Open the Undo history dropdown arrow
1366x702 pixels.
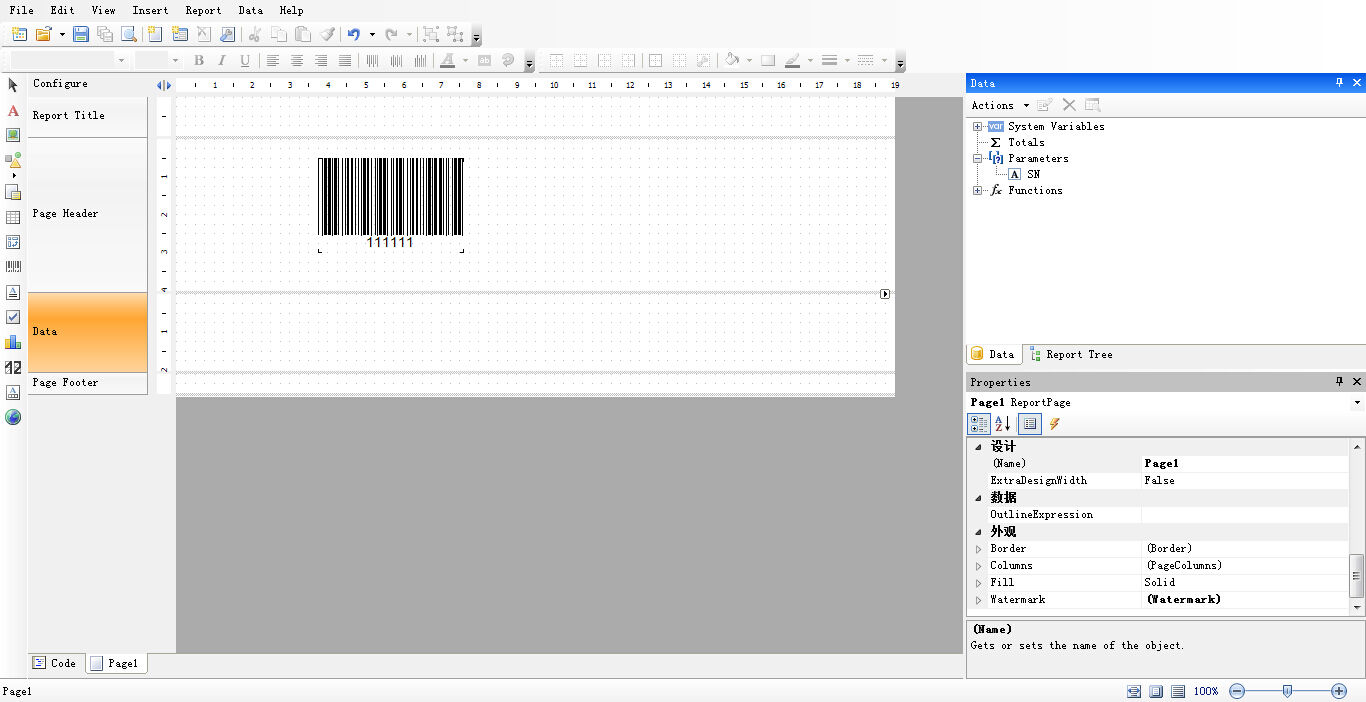click(x=372, y=34)
